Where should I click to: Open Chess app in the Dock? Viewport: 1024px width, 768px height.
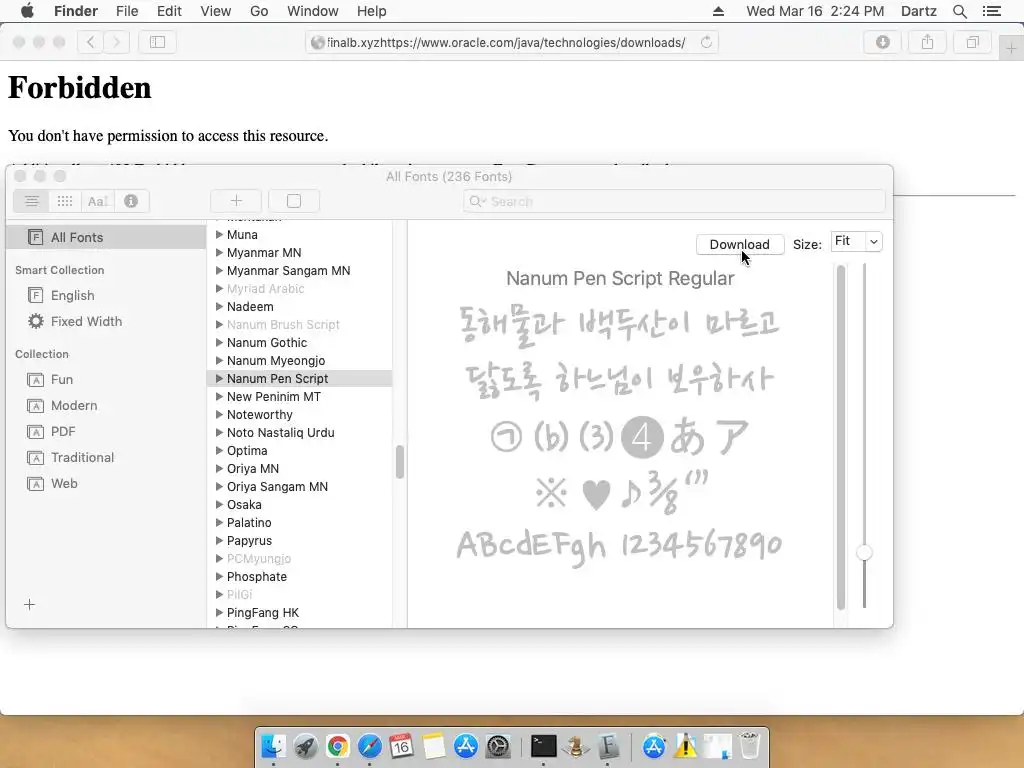pyautogui.click(x=575, y=746)
